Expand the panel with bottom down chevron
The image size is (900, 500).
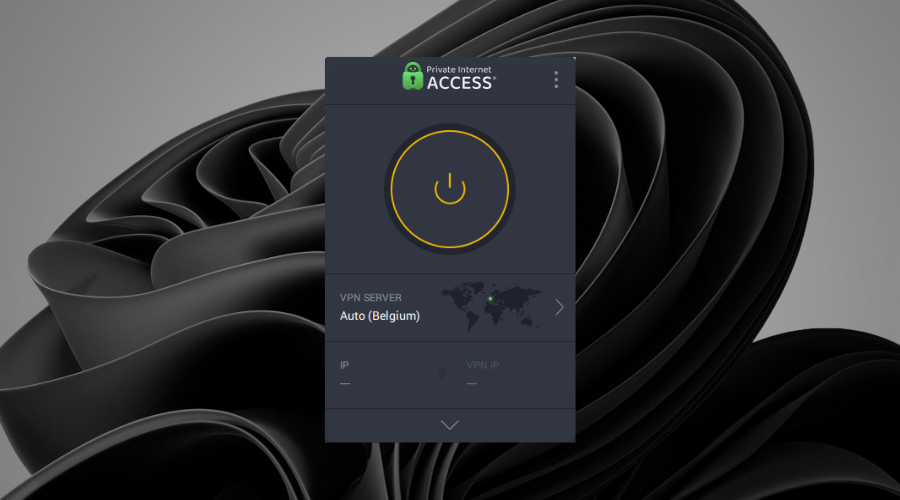450,425
